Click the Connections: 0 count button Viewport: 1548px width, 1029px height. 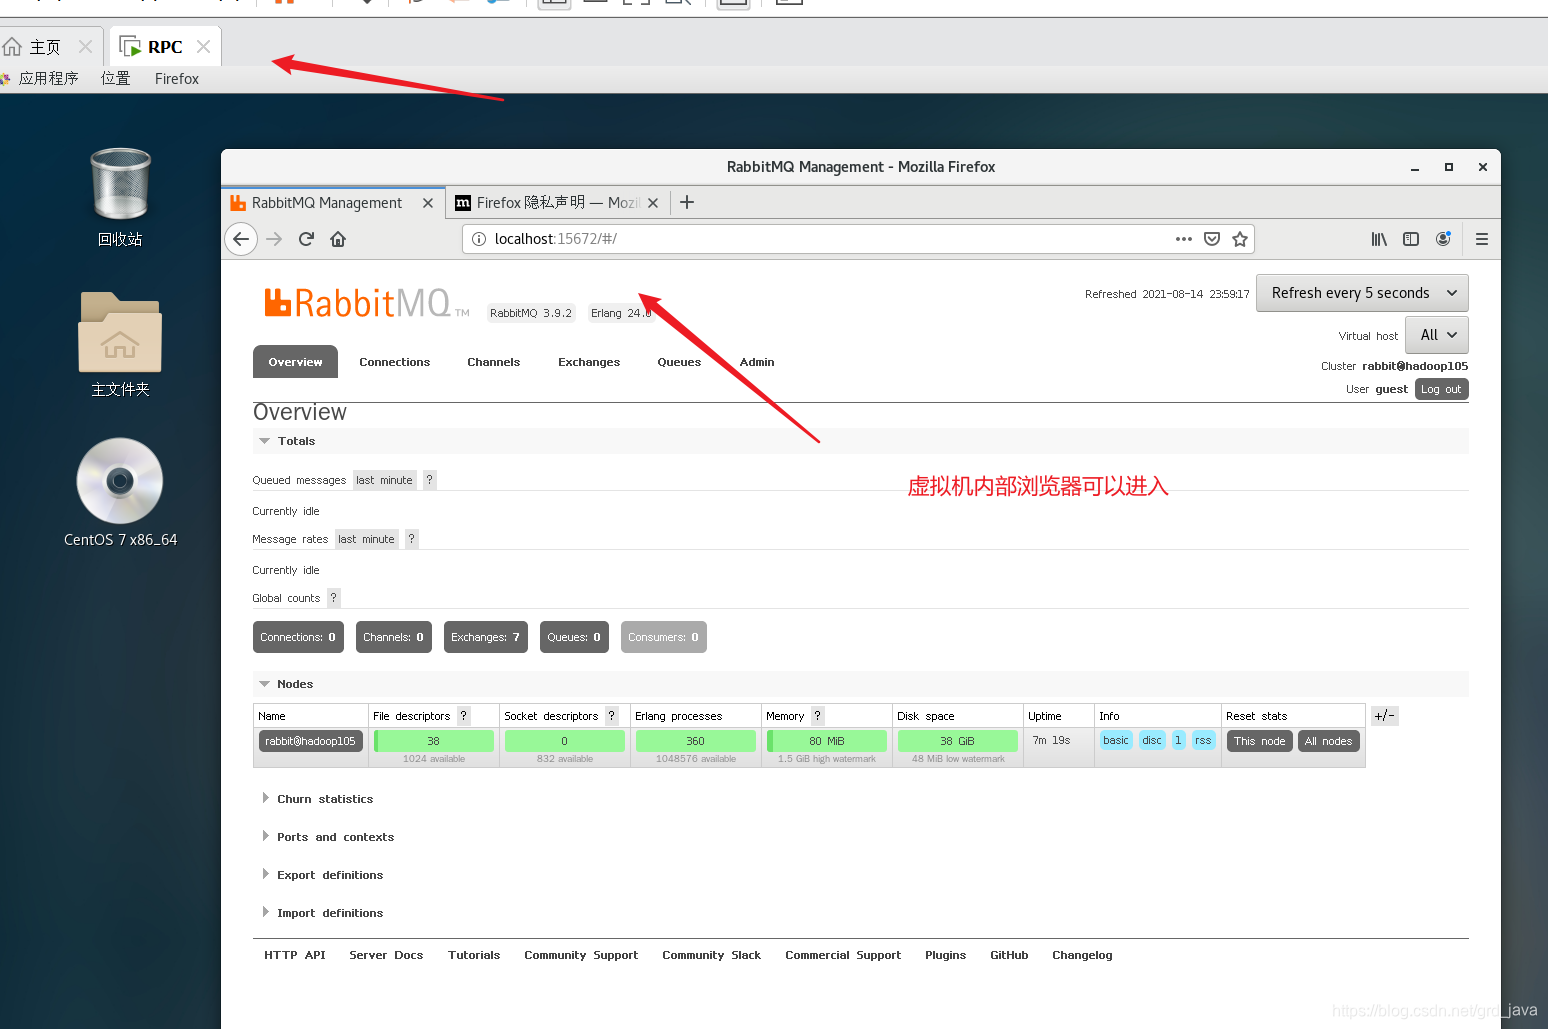tap(298, 637)
